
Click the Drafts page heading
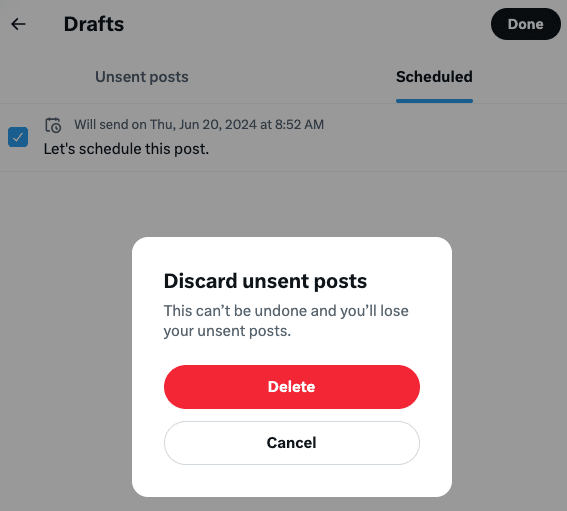pos(94,24)
